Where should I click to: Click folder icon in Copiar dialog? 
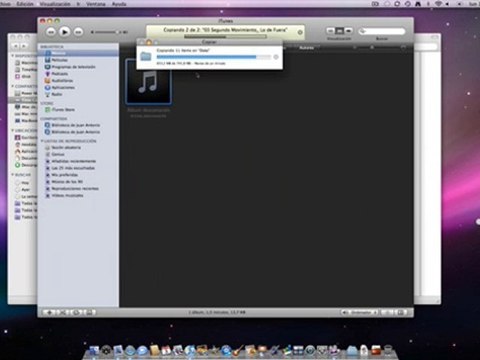coord(146,56)
